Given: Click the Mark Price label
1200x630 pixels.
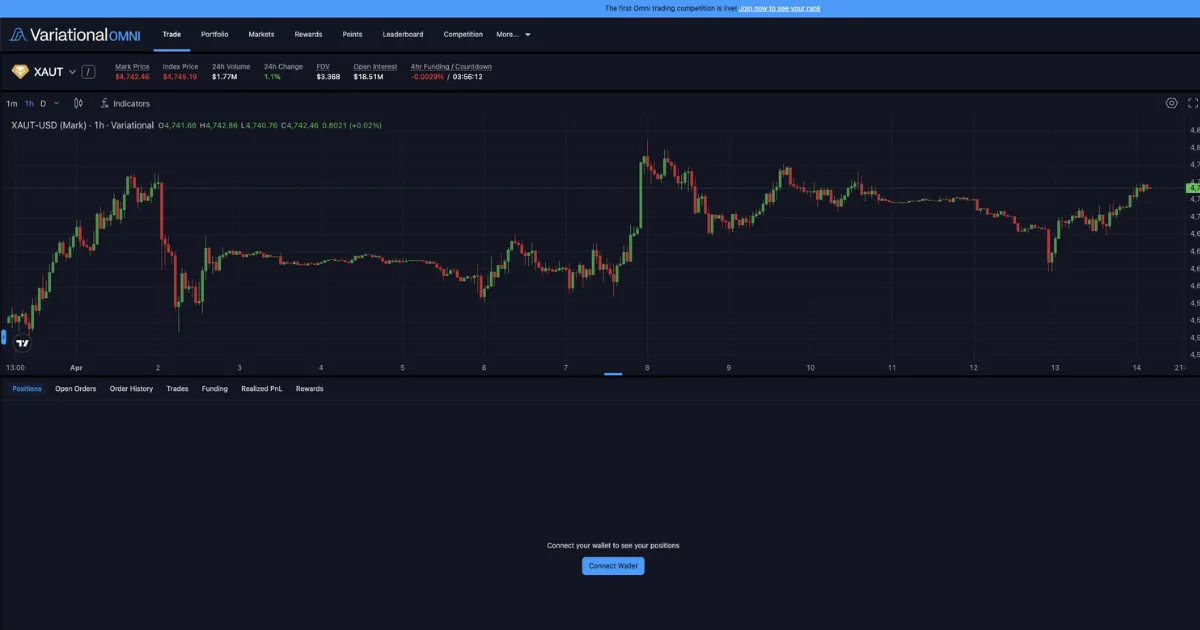Looking at the screenshot, I should pyautogui.click(x=132, y=67).
